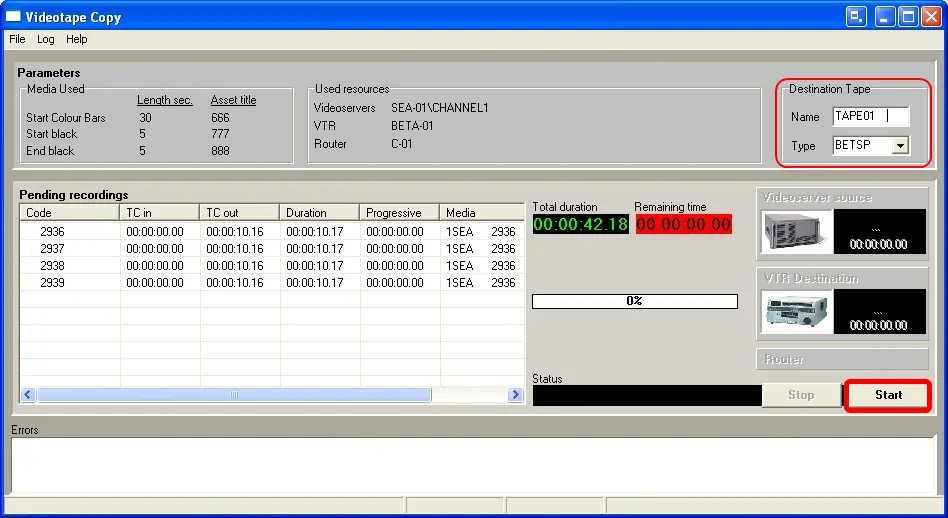Viewport: 948px width, 518px height.
Task: Click the destination tape Name field
Action: [870, 116]
